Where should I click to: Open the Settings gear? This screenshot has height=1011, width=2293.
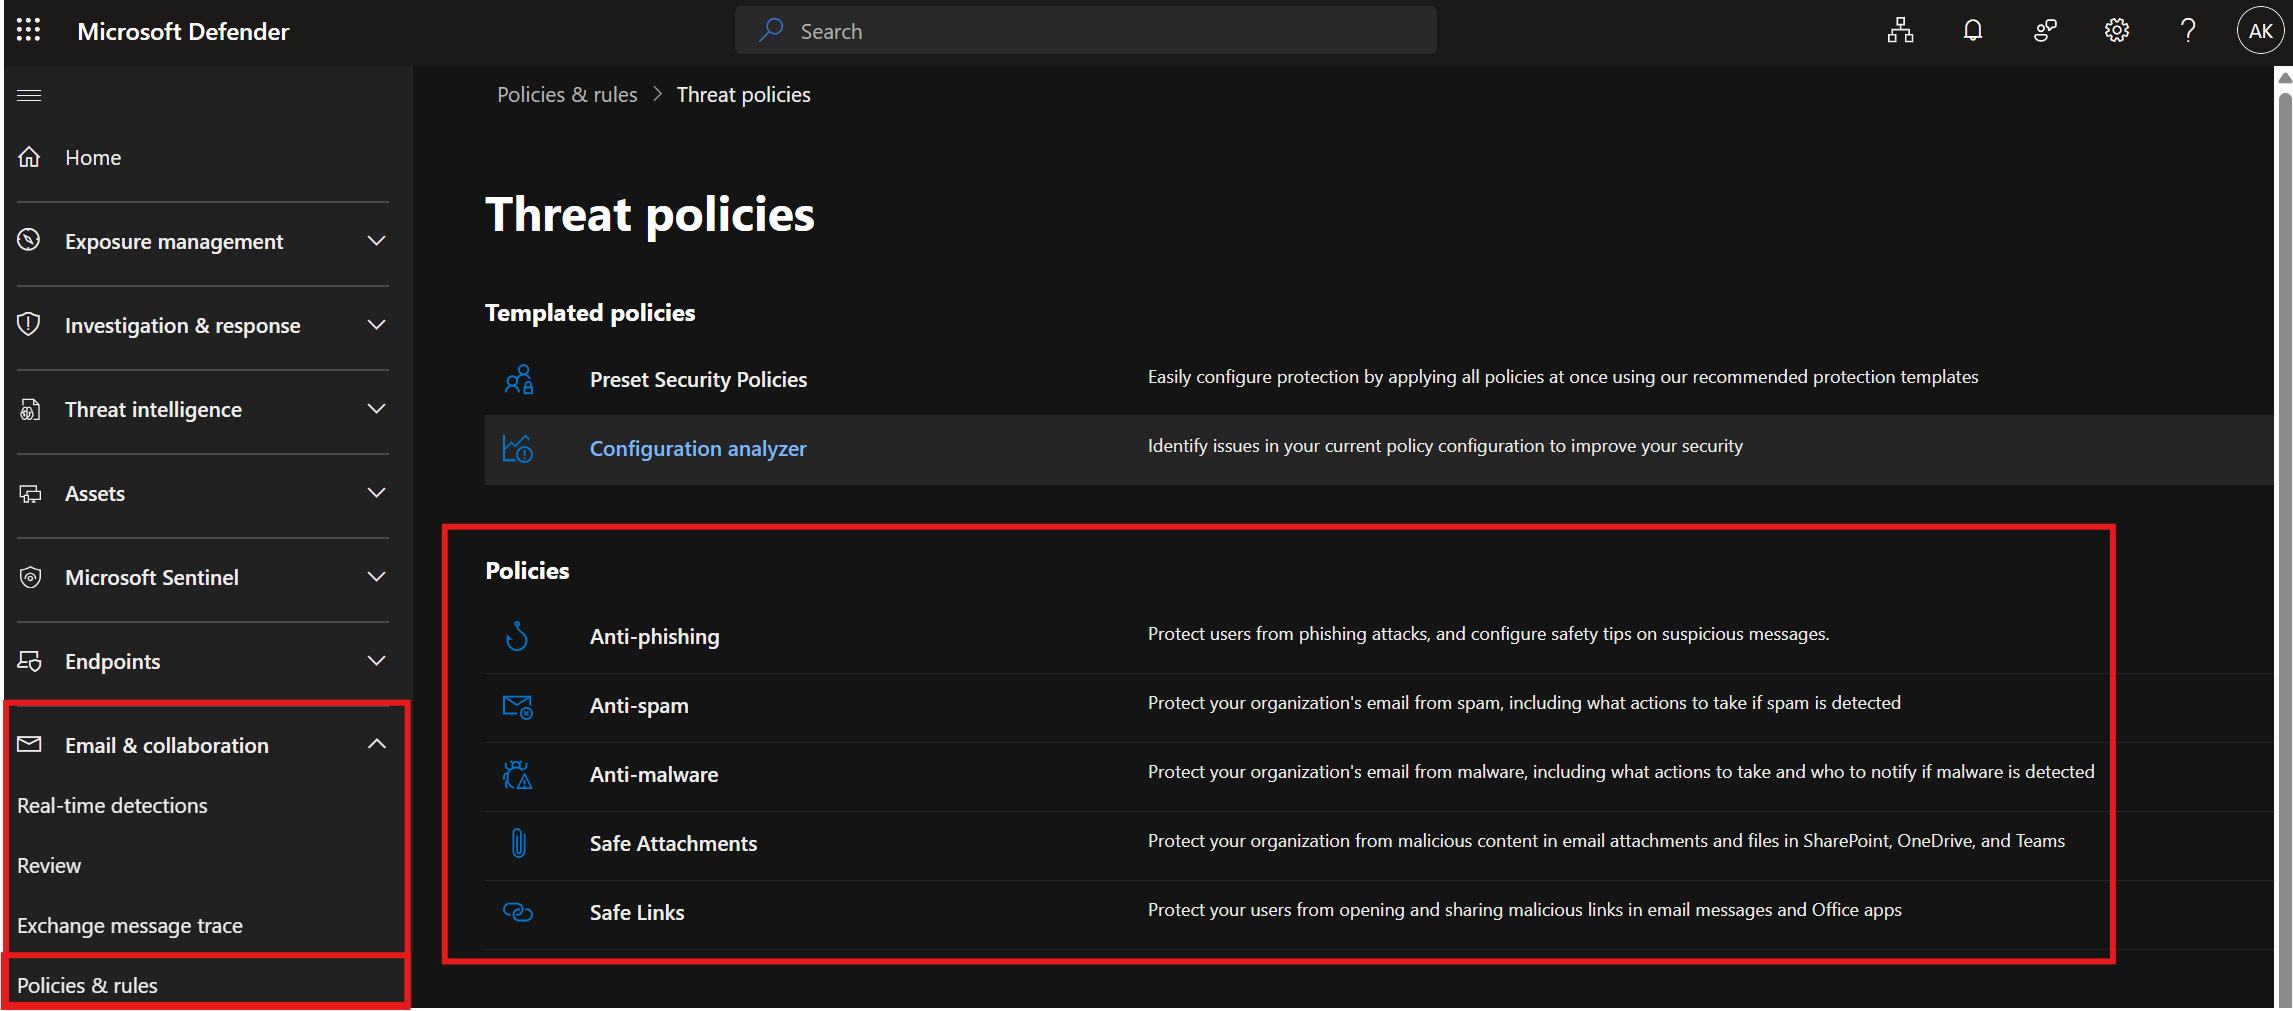click(2116, 31)
